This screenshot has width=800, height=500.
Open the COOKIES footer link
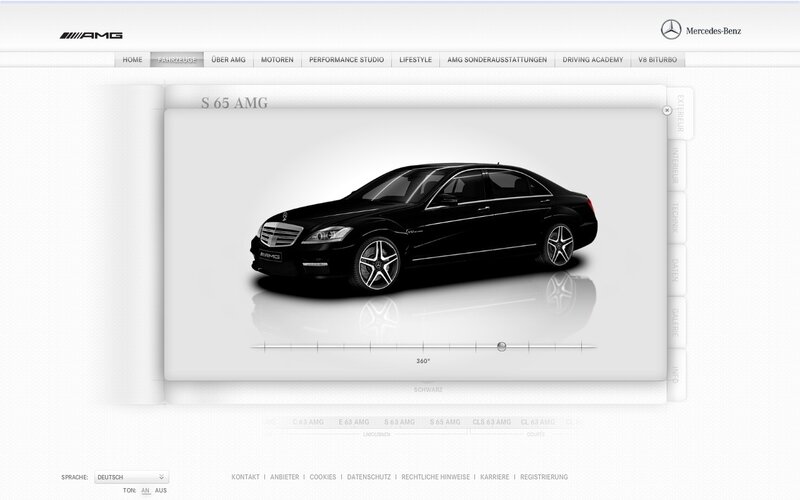[323, 477]
